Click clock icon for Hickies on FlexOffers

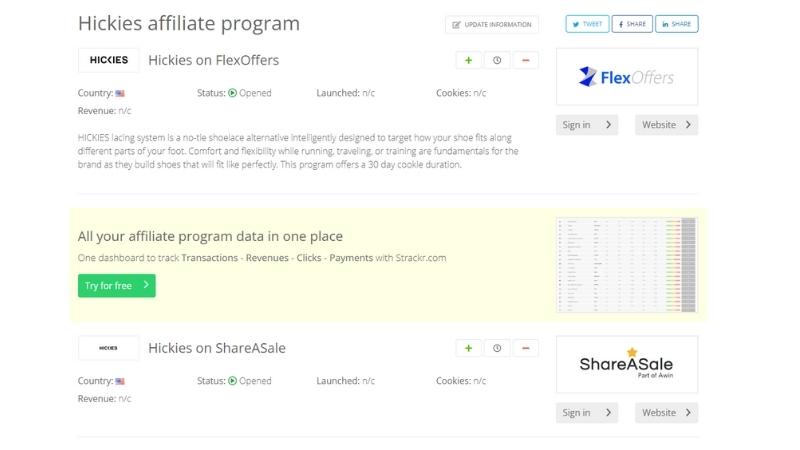coord(497,60)
